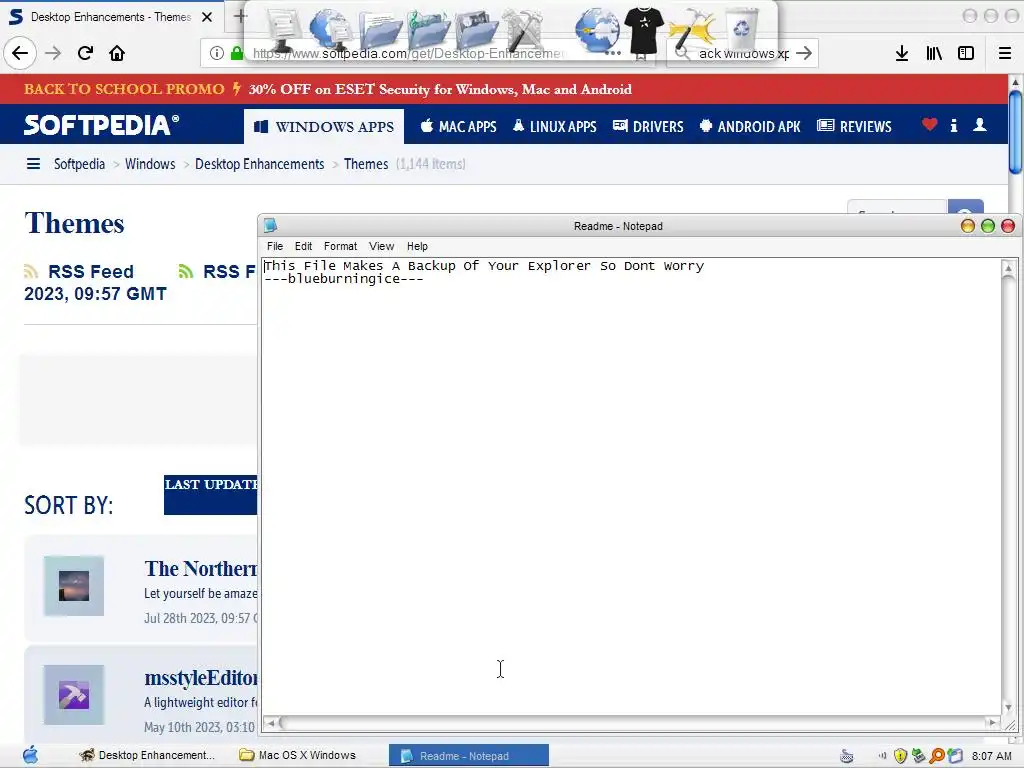This screenshot has height=768, width=1024.
Task: Click the site information icon in the address bar
Action: 217,53
